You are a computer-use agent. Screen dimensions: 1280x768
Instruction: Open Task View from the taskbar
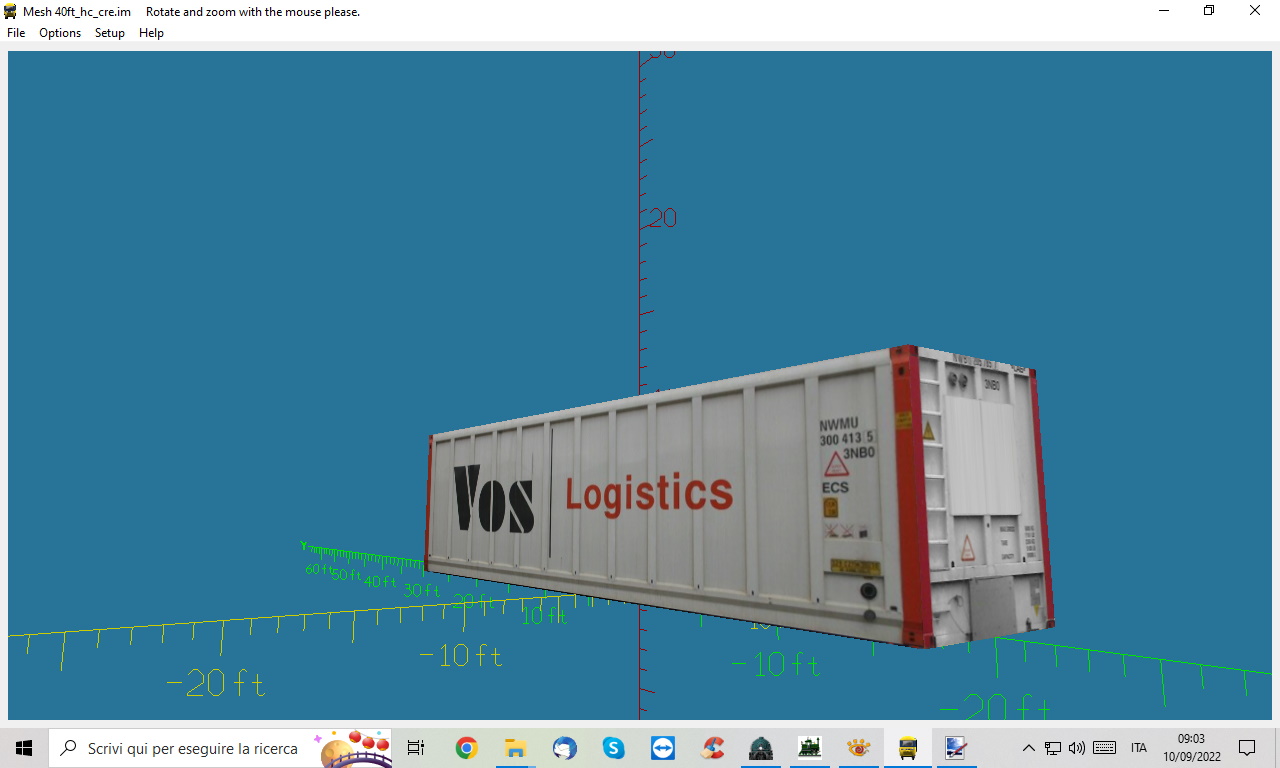click(x=416, y=748)
